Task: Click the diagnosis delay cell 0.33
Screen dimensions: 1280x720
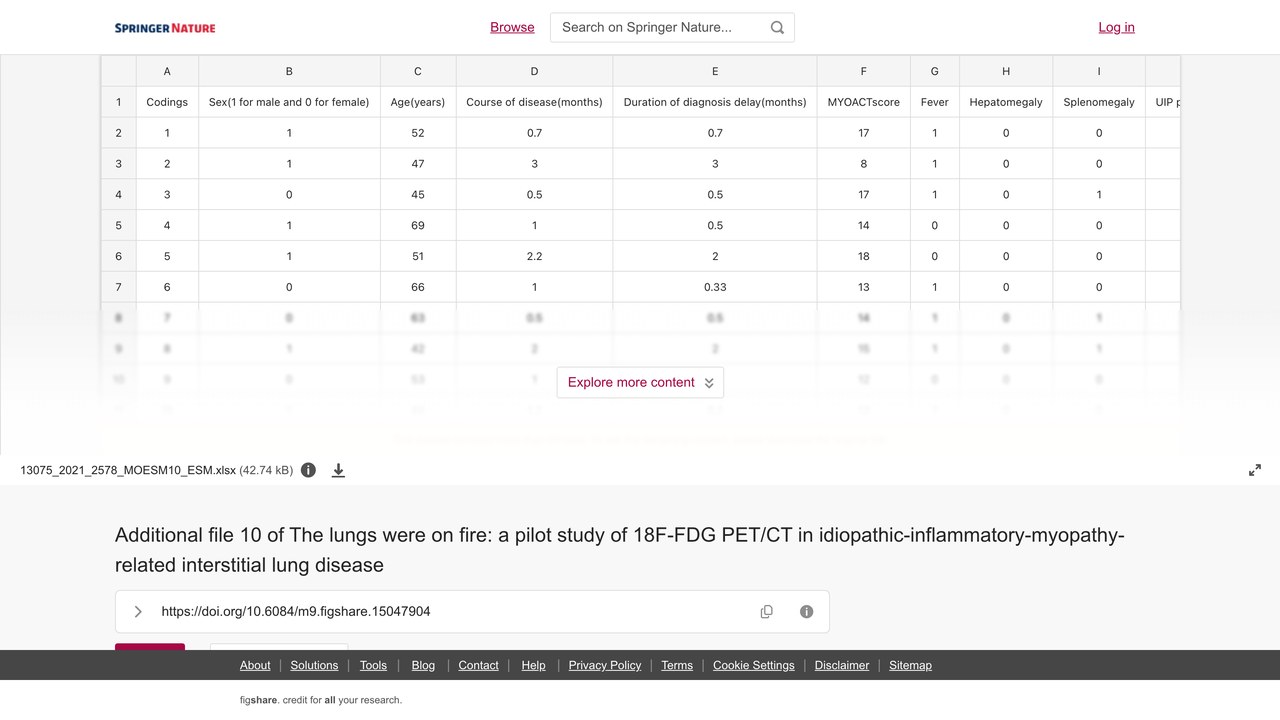Action: point(715,287)
